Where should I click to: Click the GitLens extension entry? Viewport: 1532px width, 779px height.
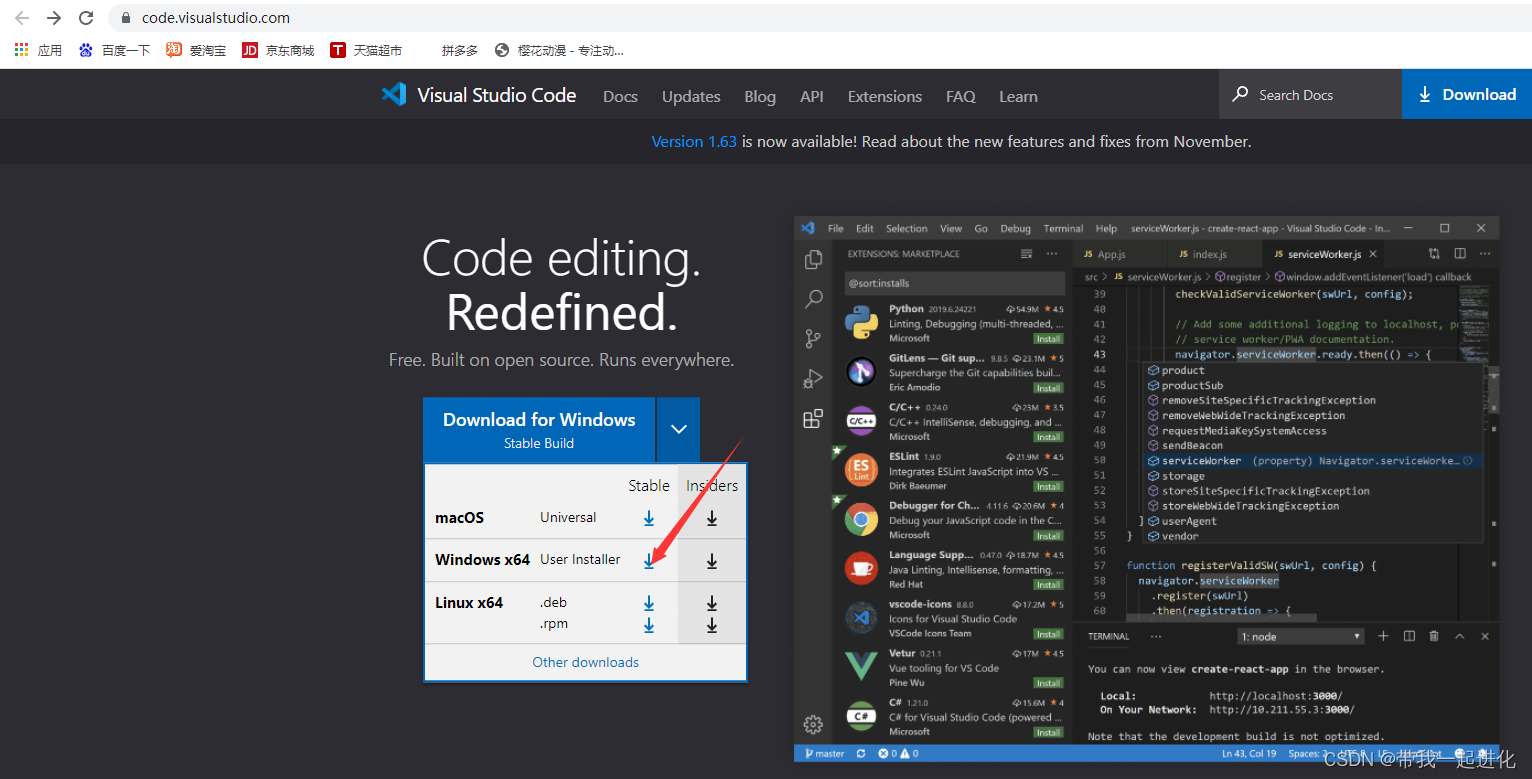click(953, 372)
